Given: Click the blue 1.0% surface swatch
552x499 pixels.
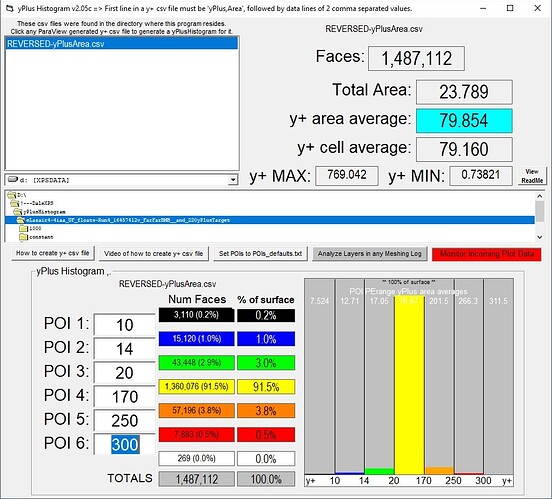Looking at the screenshot, I should pos(266,339).
